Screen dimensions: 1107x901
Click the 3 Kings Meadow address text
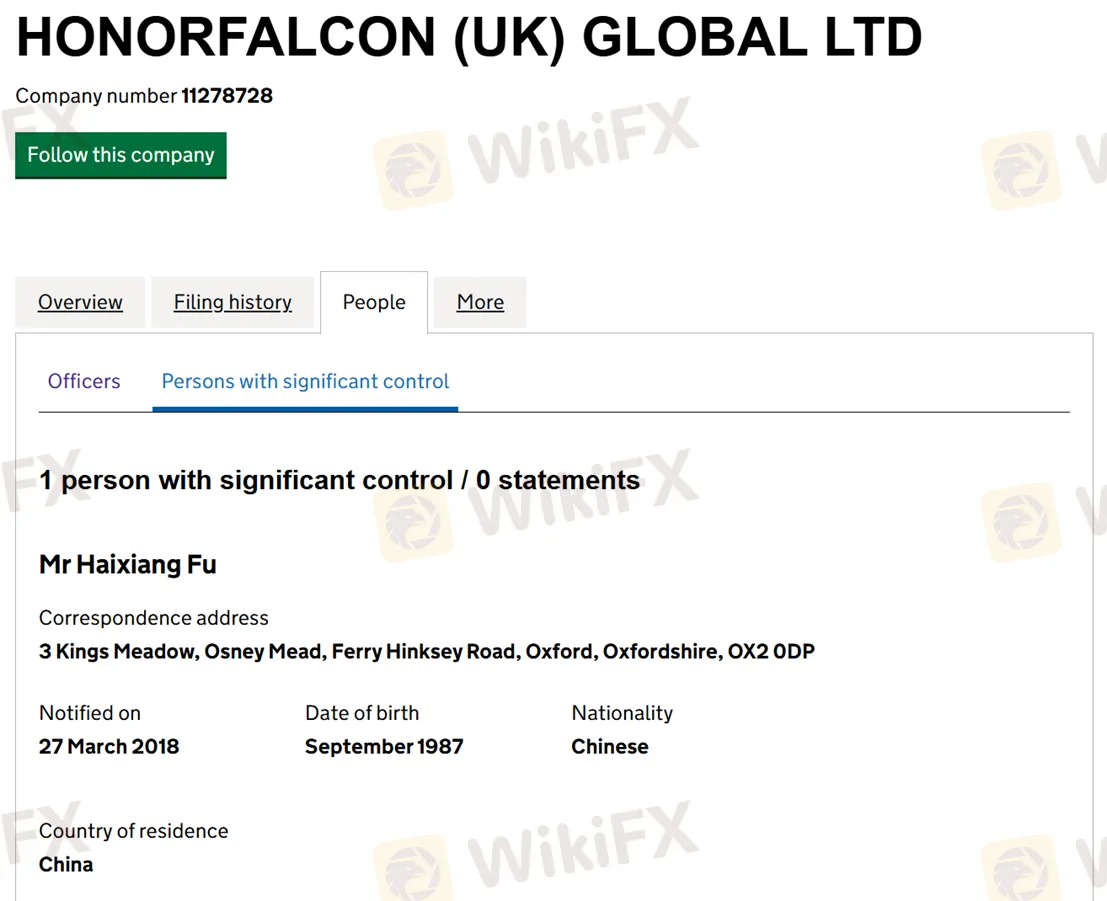click(x=427, y=651)
